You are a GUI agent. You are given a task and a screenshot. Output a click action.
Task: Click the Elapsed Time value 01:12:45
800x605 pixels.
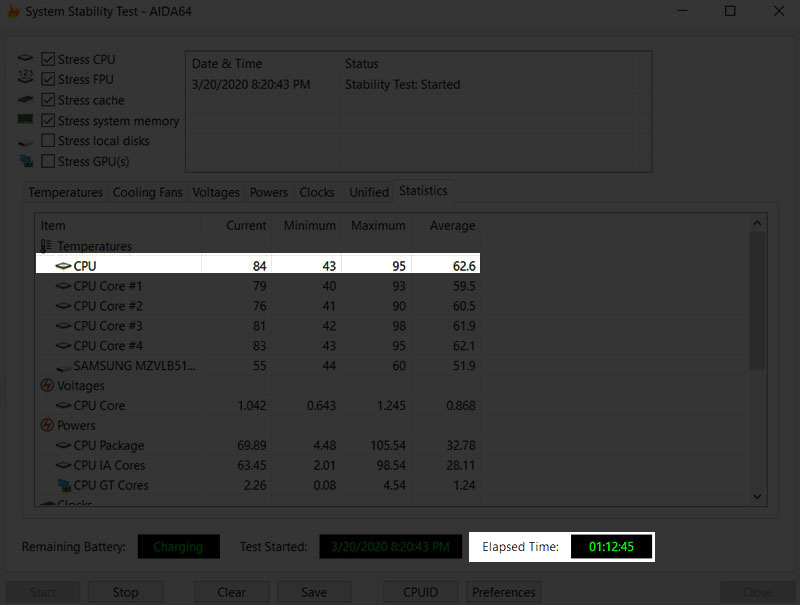tap(611, 546)
